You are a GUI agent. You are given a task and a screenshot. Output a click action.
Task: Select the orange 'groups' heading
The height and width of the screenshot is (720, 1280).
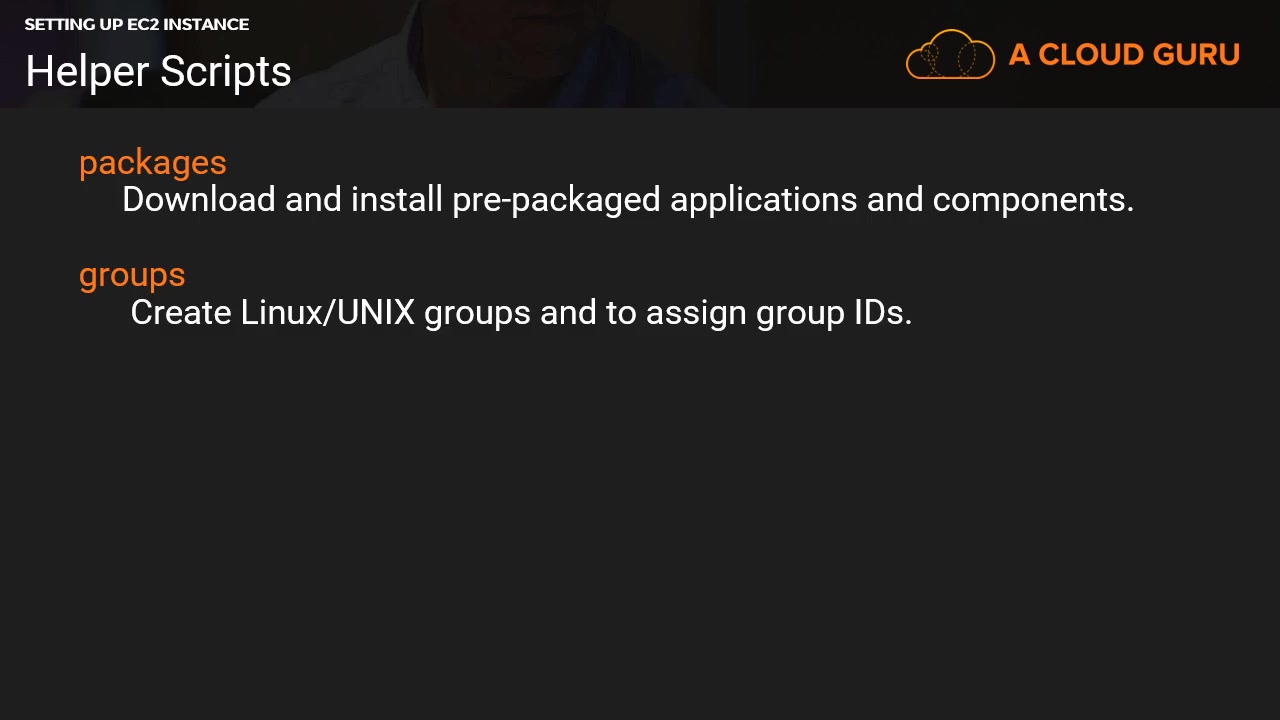click(x=132, y=275)
